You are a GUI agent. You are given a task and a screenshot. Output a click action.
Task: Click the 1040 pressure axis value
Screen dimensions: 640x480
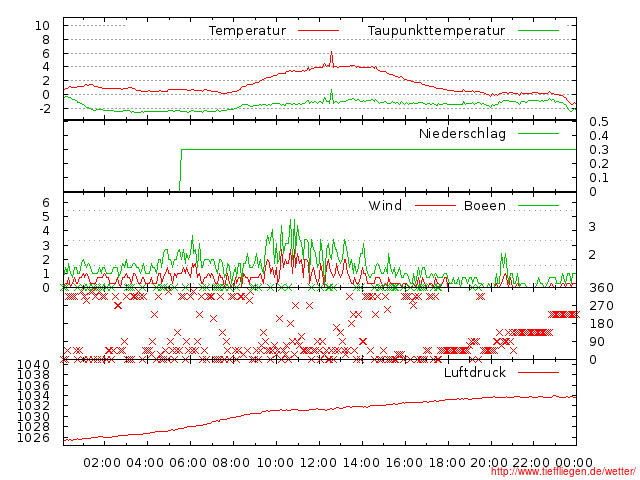(33, 365)
